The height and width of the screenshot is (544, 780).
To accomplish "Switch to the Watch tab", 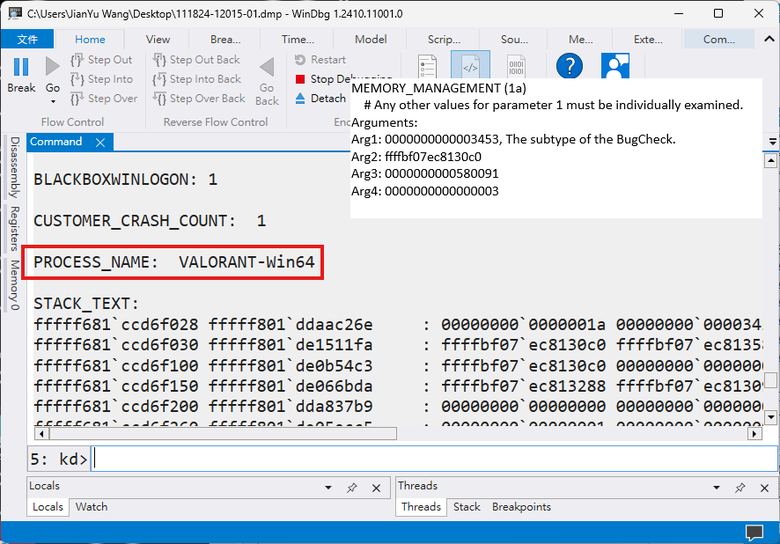I will (x=91, y=507).
